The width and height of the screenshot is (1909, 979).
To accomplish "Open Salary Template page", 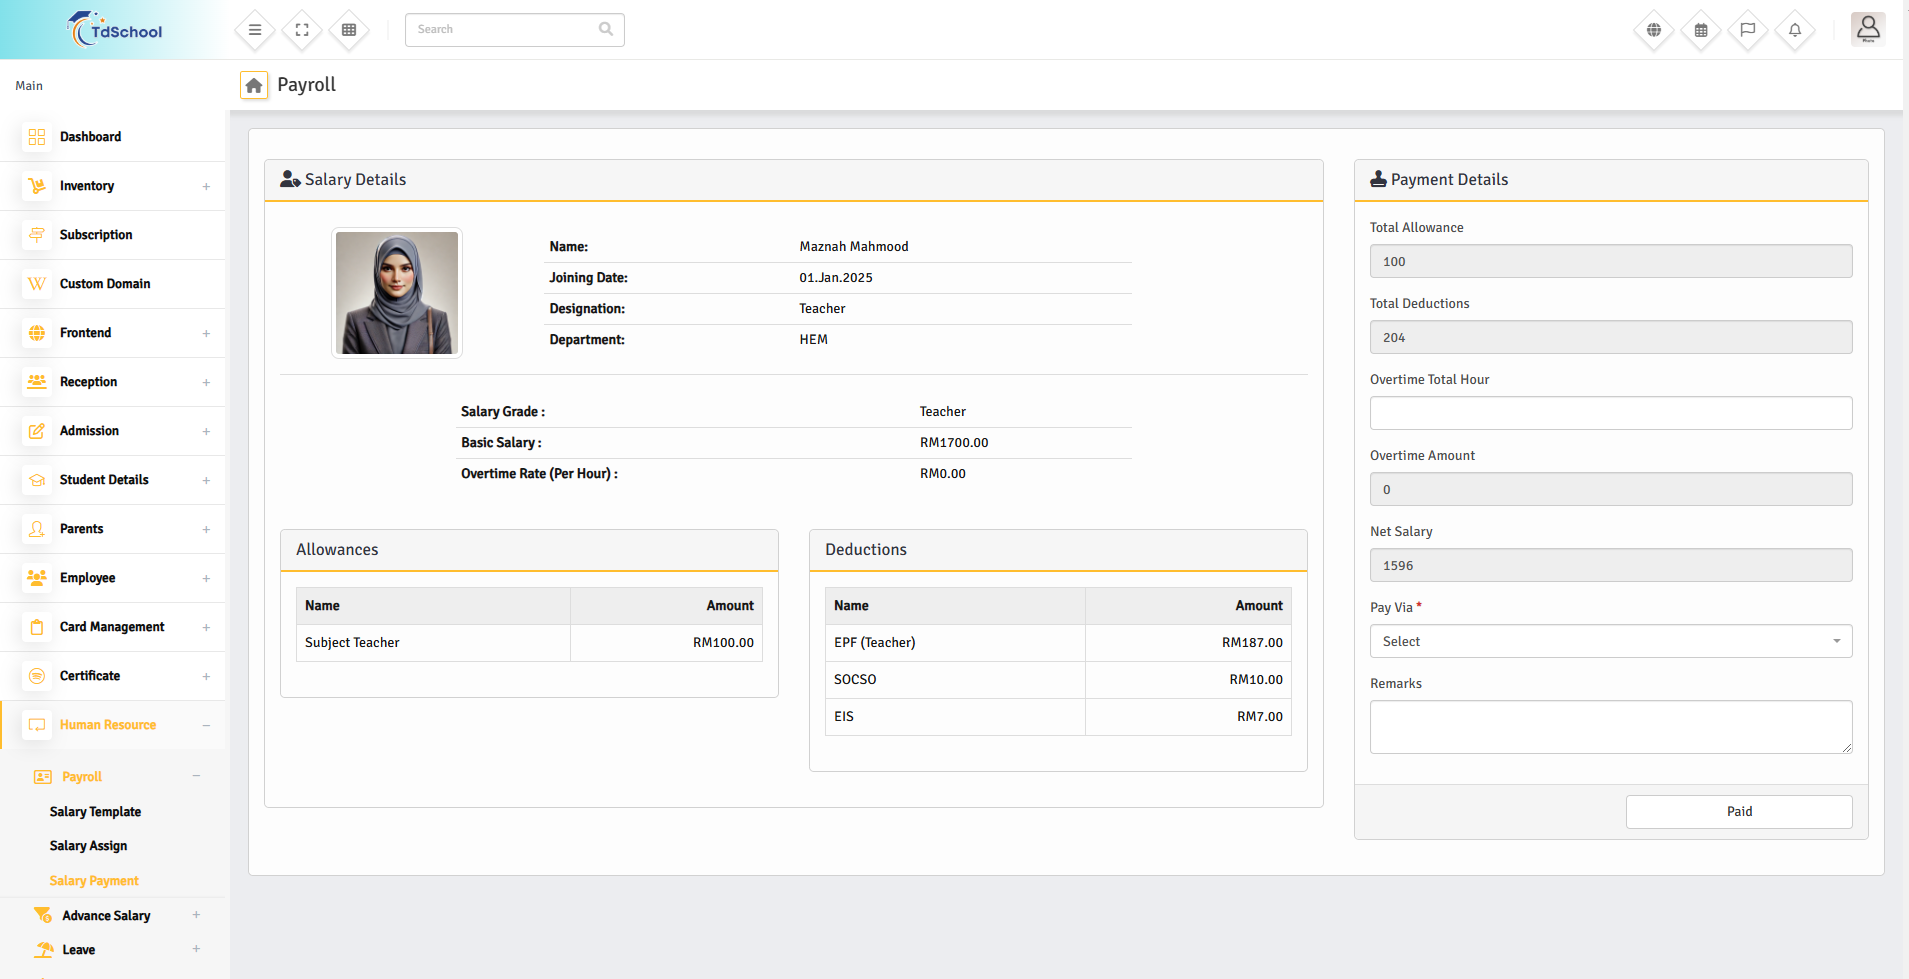I will pos(95,812).
